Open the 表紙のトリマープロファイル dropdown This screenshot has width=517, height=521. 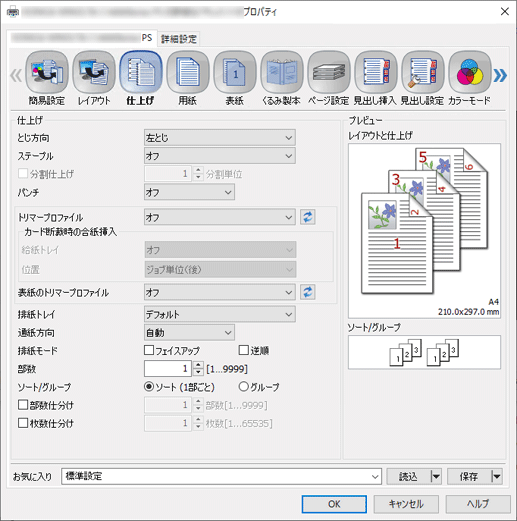point(220,292)
